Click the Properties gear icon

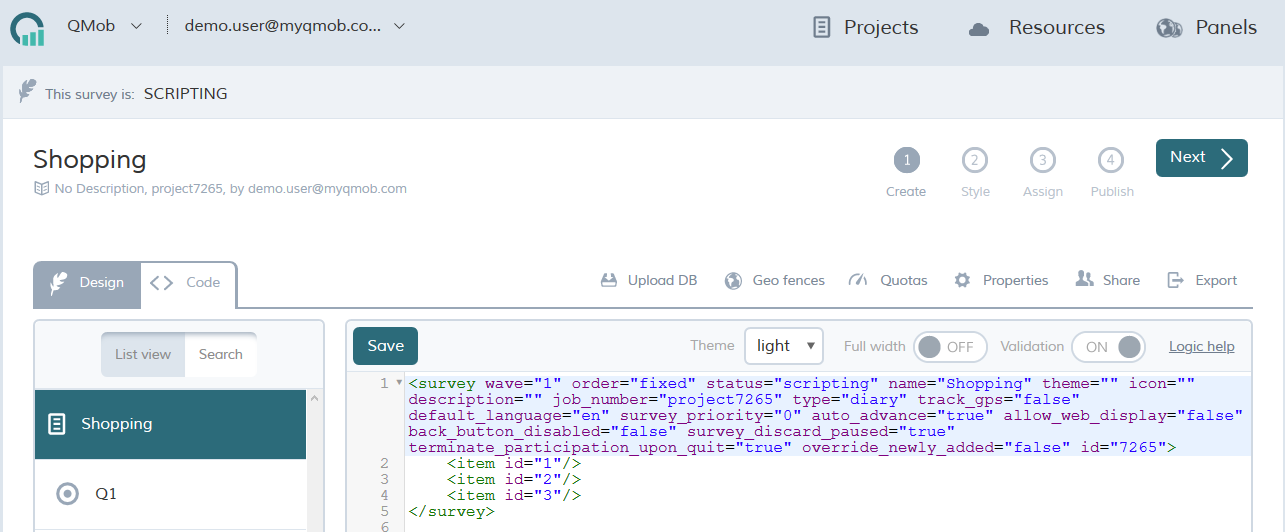point(962,280)
